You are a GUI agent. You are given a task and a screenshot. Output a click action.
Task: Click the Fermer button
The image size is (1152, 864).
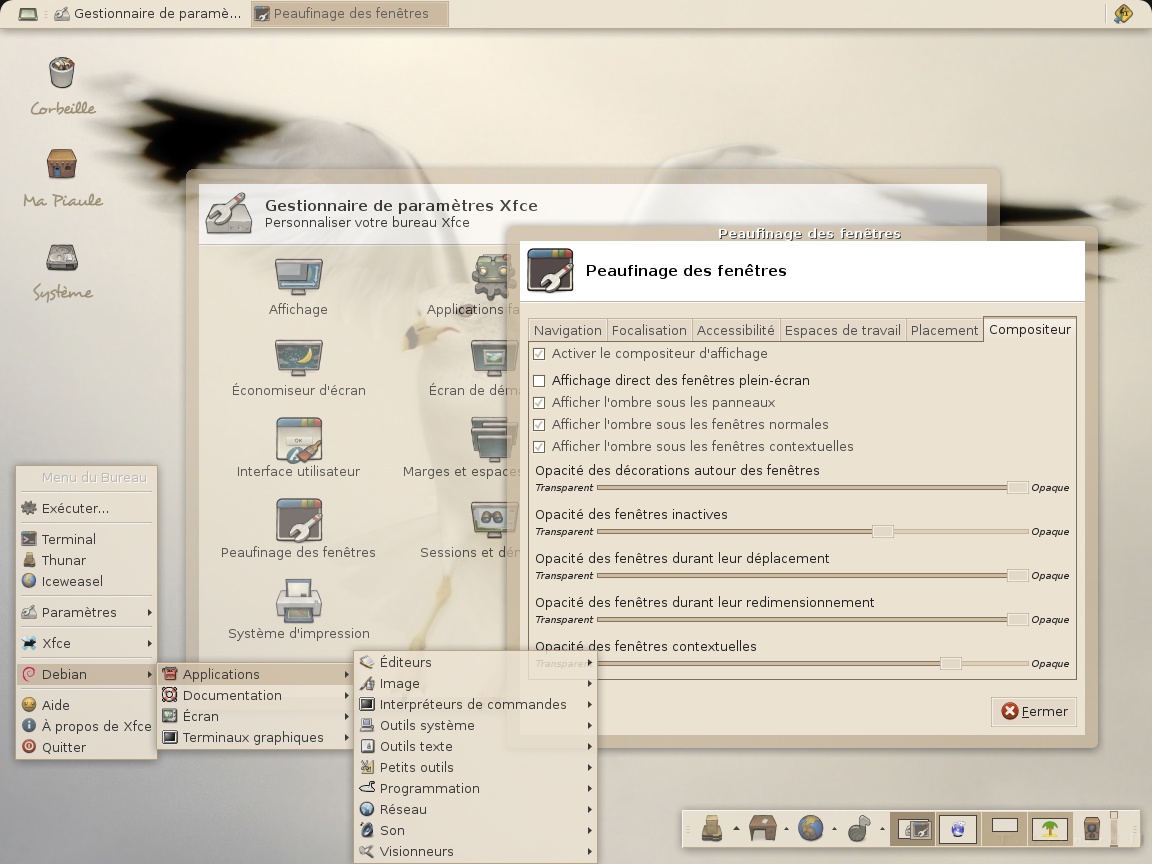click(x=1034, y=711)
